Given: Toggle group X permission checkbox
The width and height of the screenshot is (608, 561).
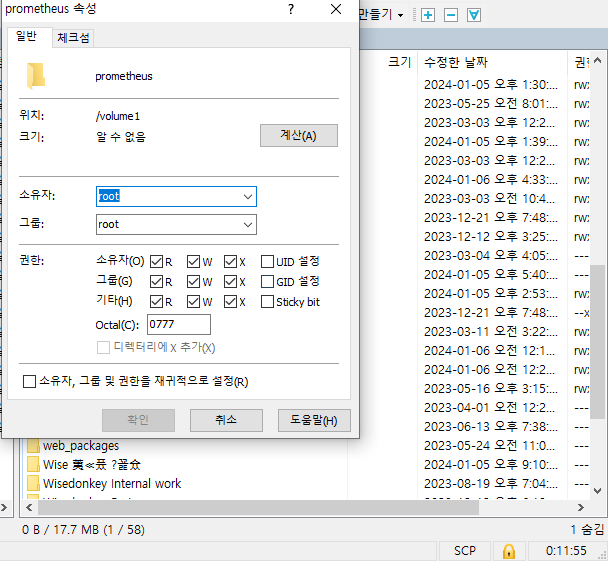Looking at the screenshot, I should pyautogui.click(x=230, y=281).
